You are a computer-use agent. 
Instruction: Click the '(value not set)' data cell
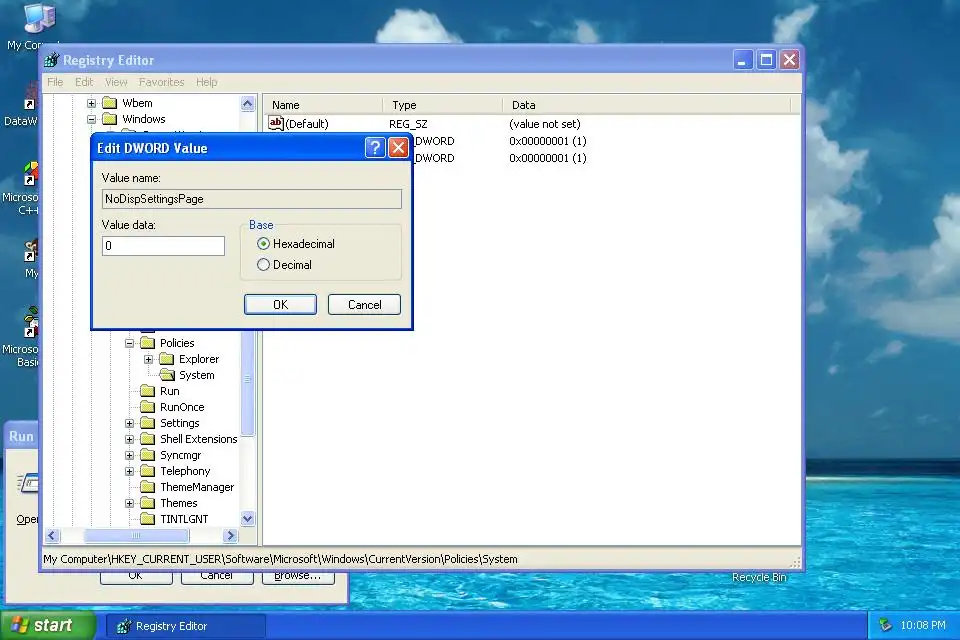(544, 124)
